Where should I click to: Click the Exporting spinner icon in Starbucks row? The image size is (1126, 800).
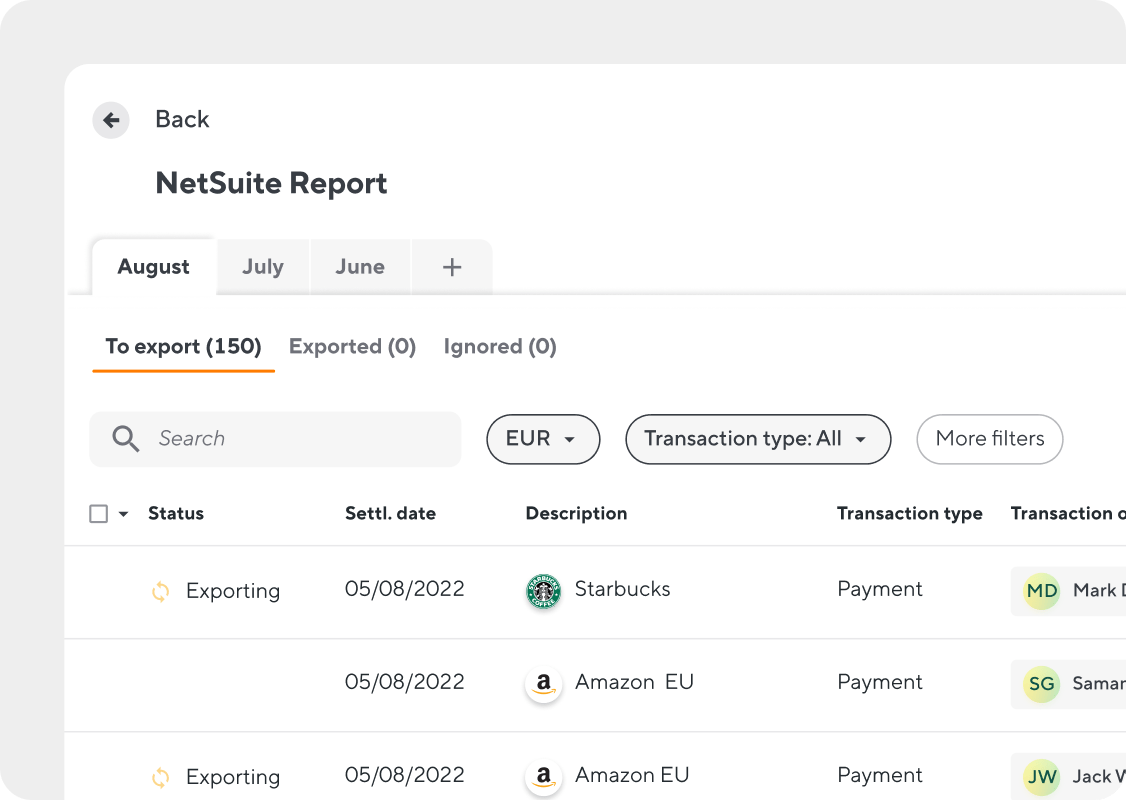161,591
